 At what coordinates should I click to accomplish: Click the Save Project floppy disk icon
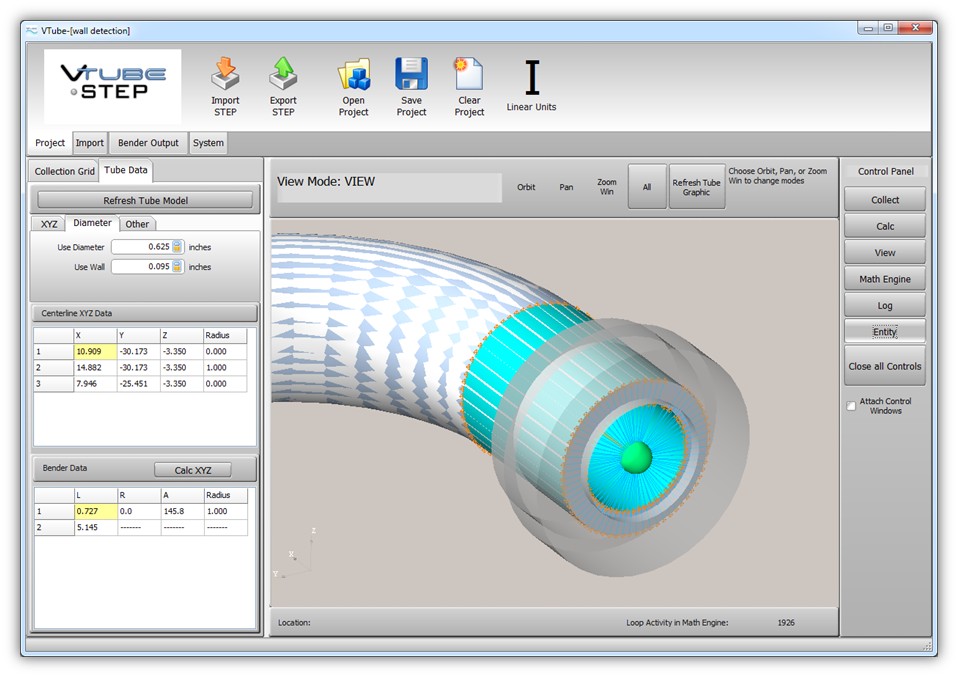[411, 74]
